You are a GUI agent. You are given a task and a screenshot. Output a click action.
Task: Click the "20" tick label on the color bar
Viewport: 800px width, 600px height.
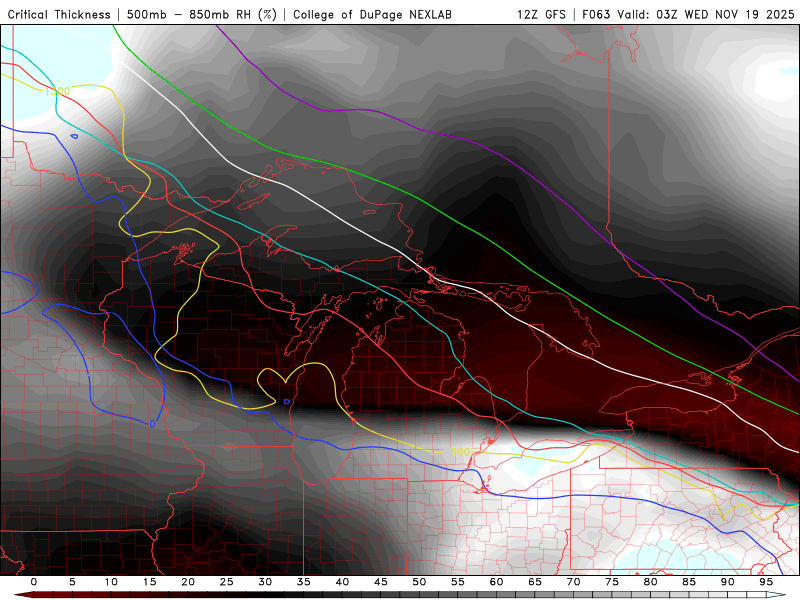[x=188, y=582]
